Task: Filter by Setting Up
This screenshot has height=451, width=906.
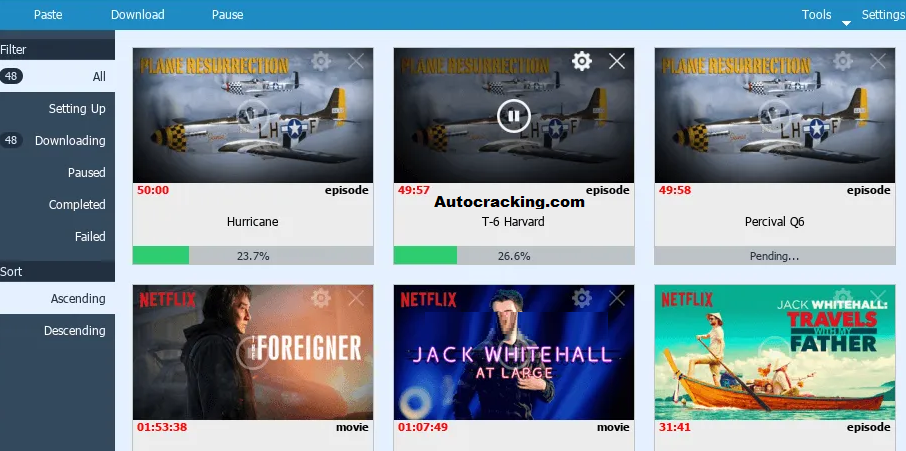Action: [57, 109]
